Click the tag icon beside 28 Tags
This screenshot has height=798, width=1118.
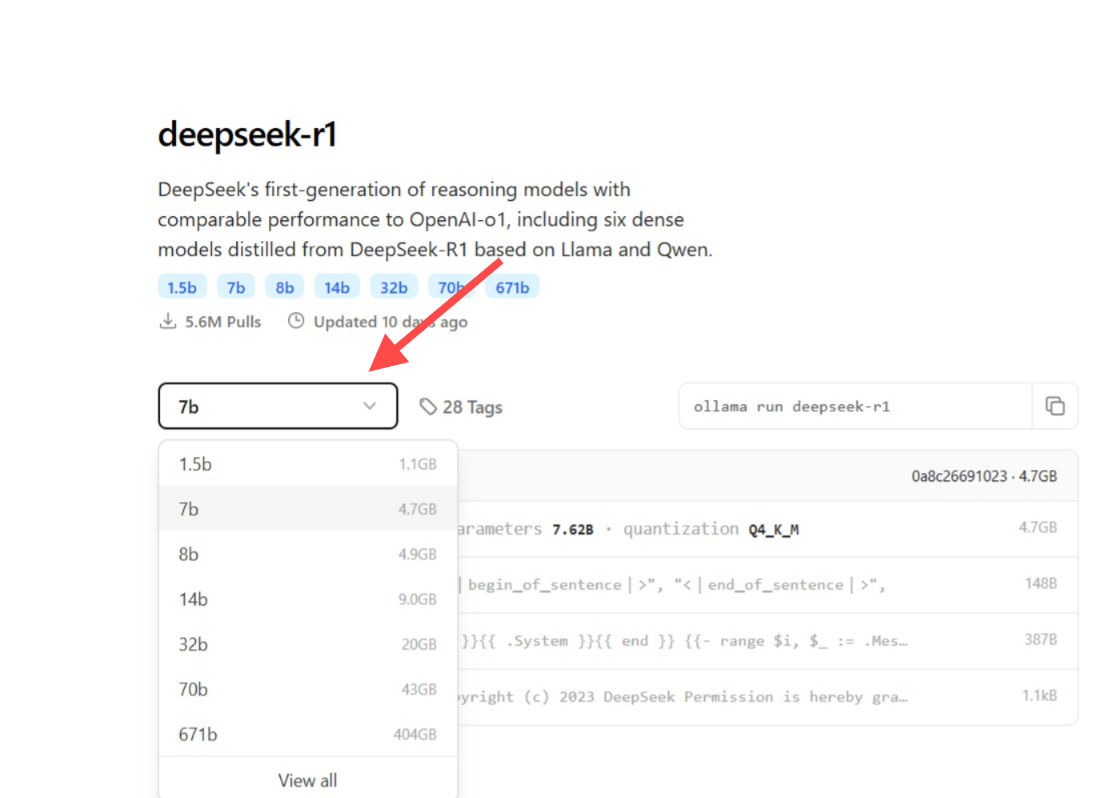pos(427,406)
